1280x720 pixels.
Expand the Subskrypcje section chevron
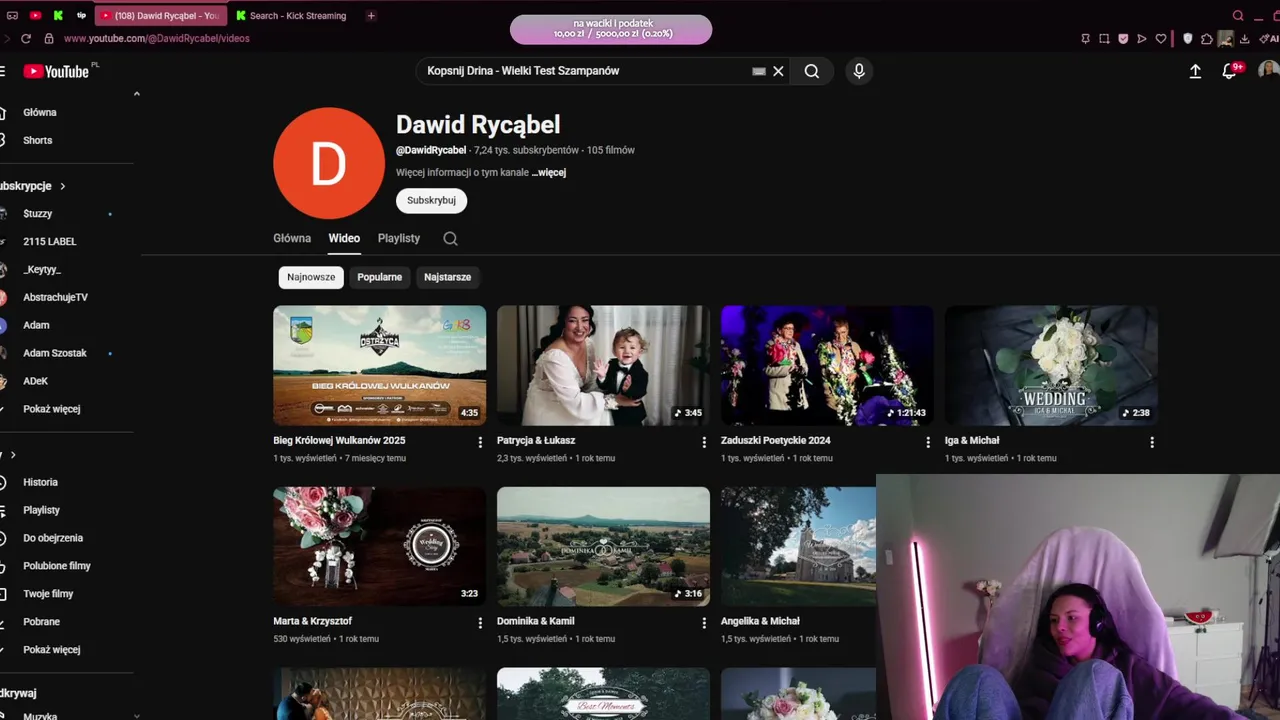(62, 186)
